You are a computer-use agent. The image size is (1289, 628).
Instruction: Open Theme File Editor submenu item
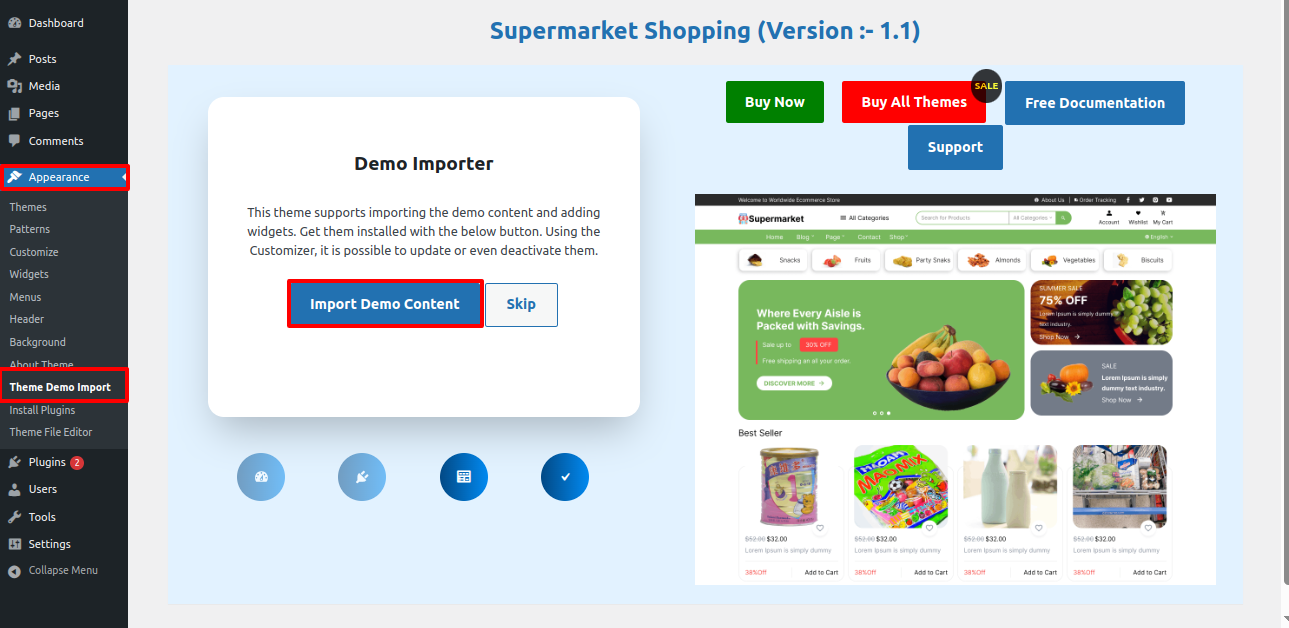click(51, 432)
